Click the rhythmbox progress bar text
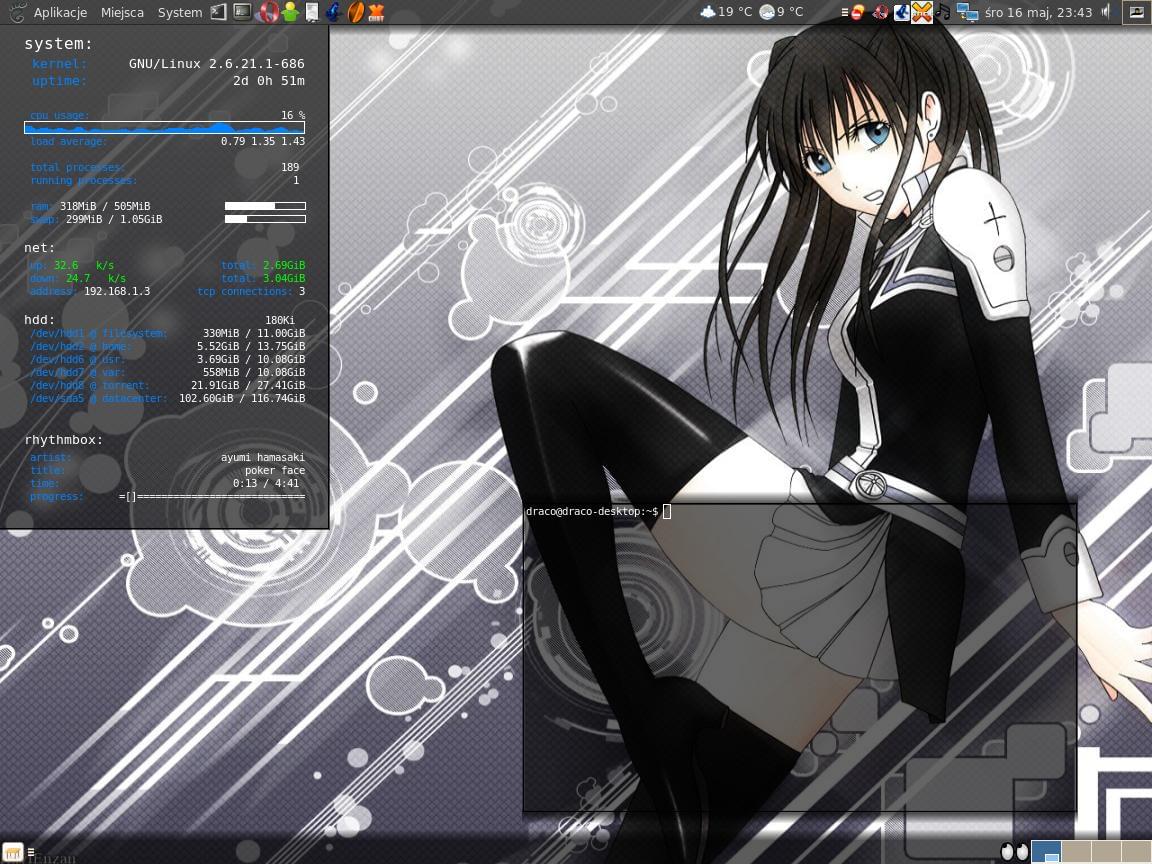 click(x=212, y=497)
